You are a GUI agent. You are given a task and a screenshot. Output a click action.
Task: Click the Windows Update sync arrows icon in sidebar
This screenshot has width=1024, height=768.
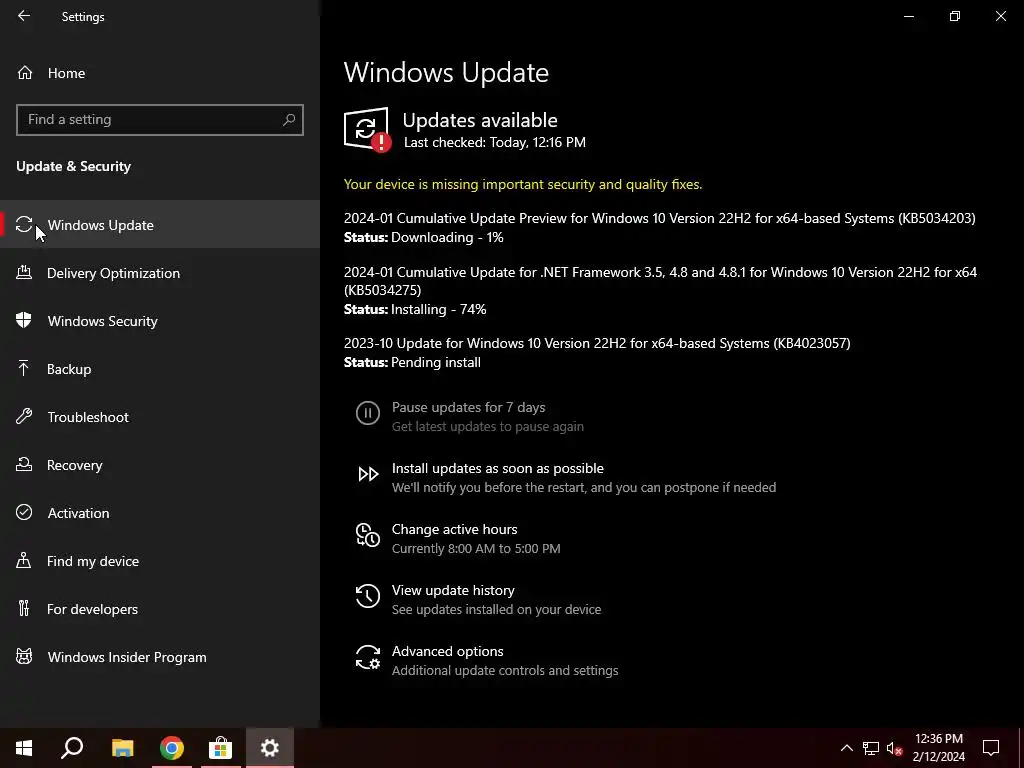click(x=24, y=225)
